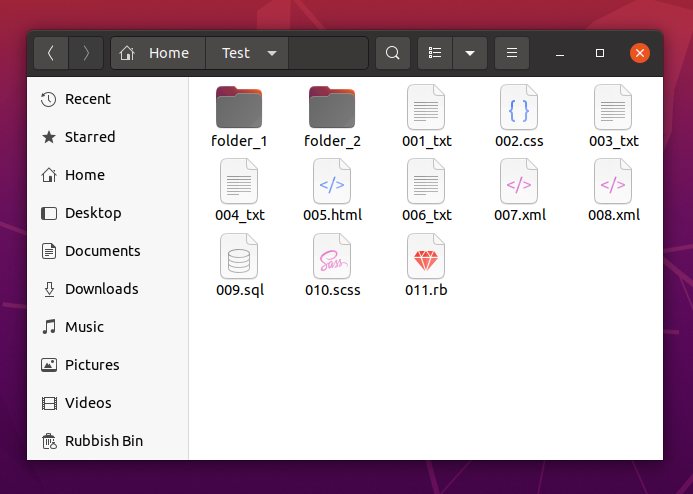Open view options dropdown arrow
Screen dimensions: 693x494
click(x=470, y=53)
